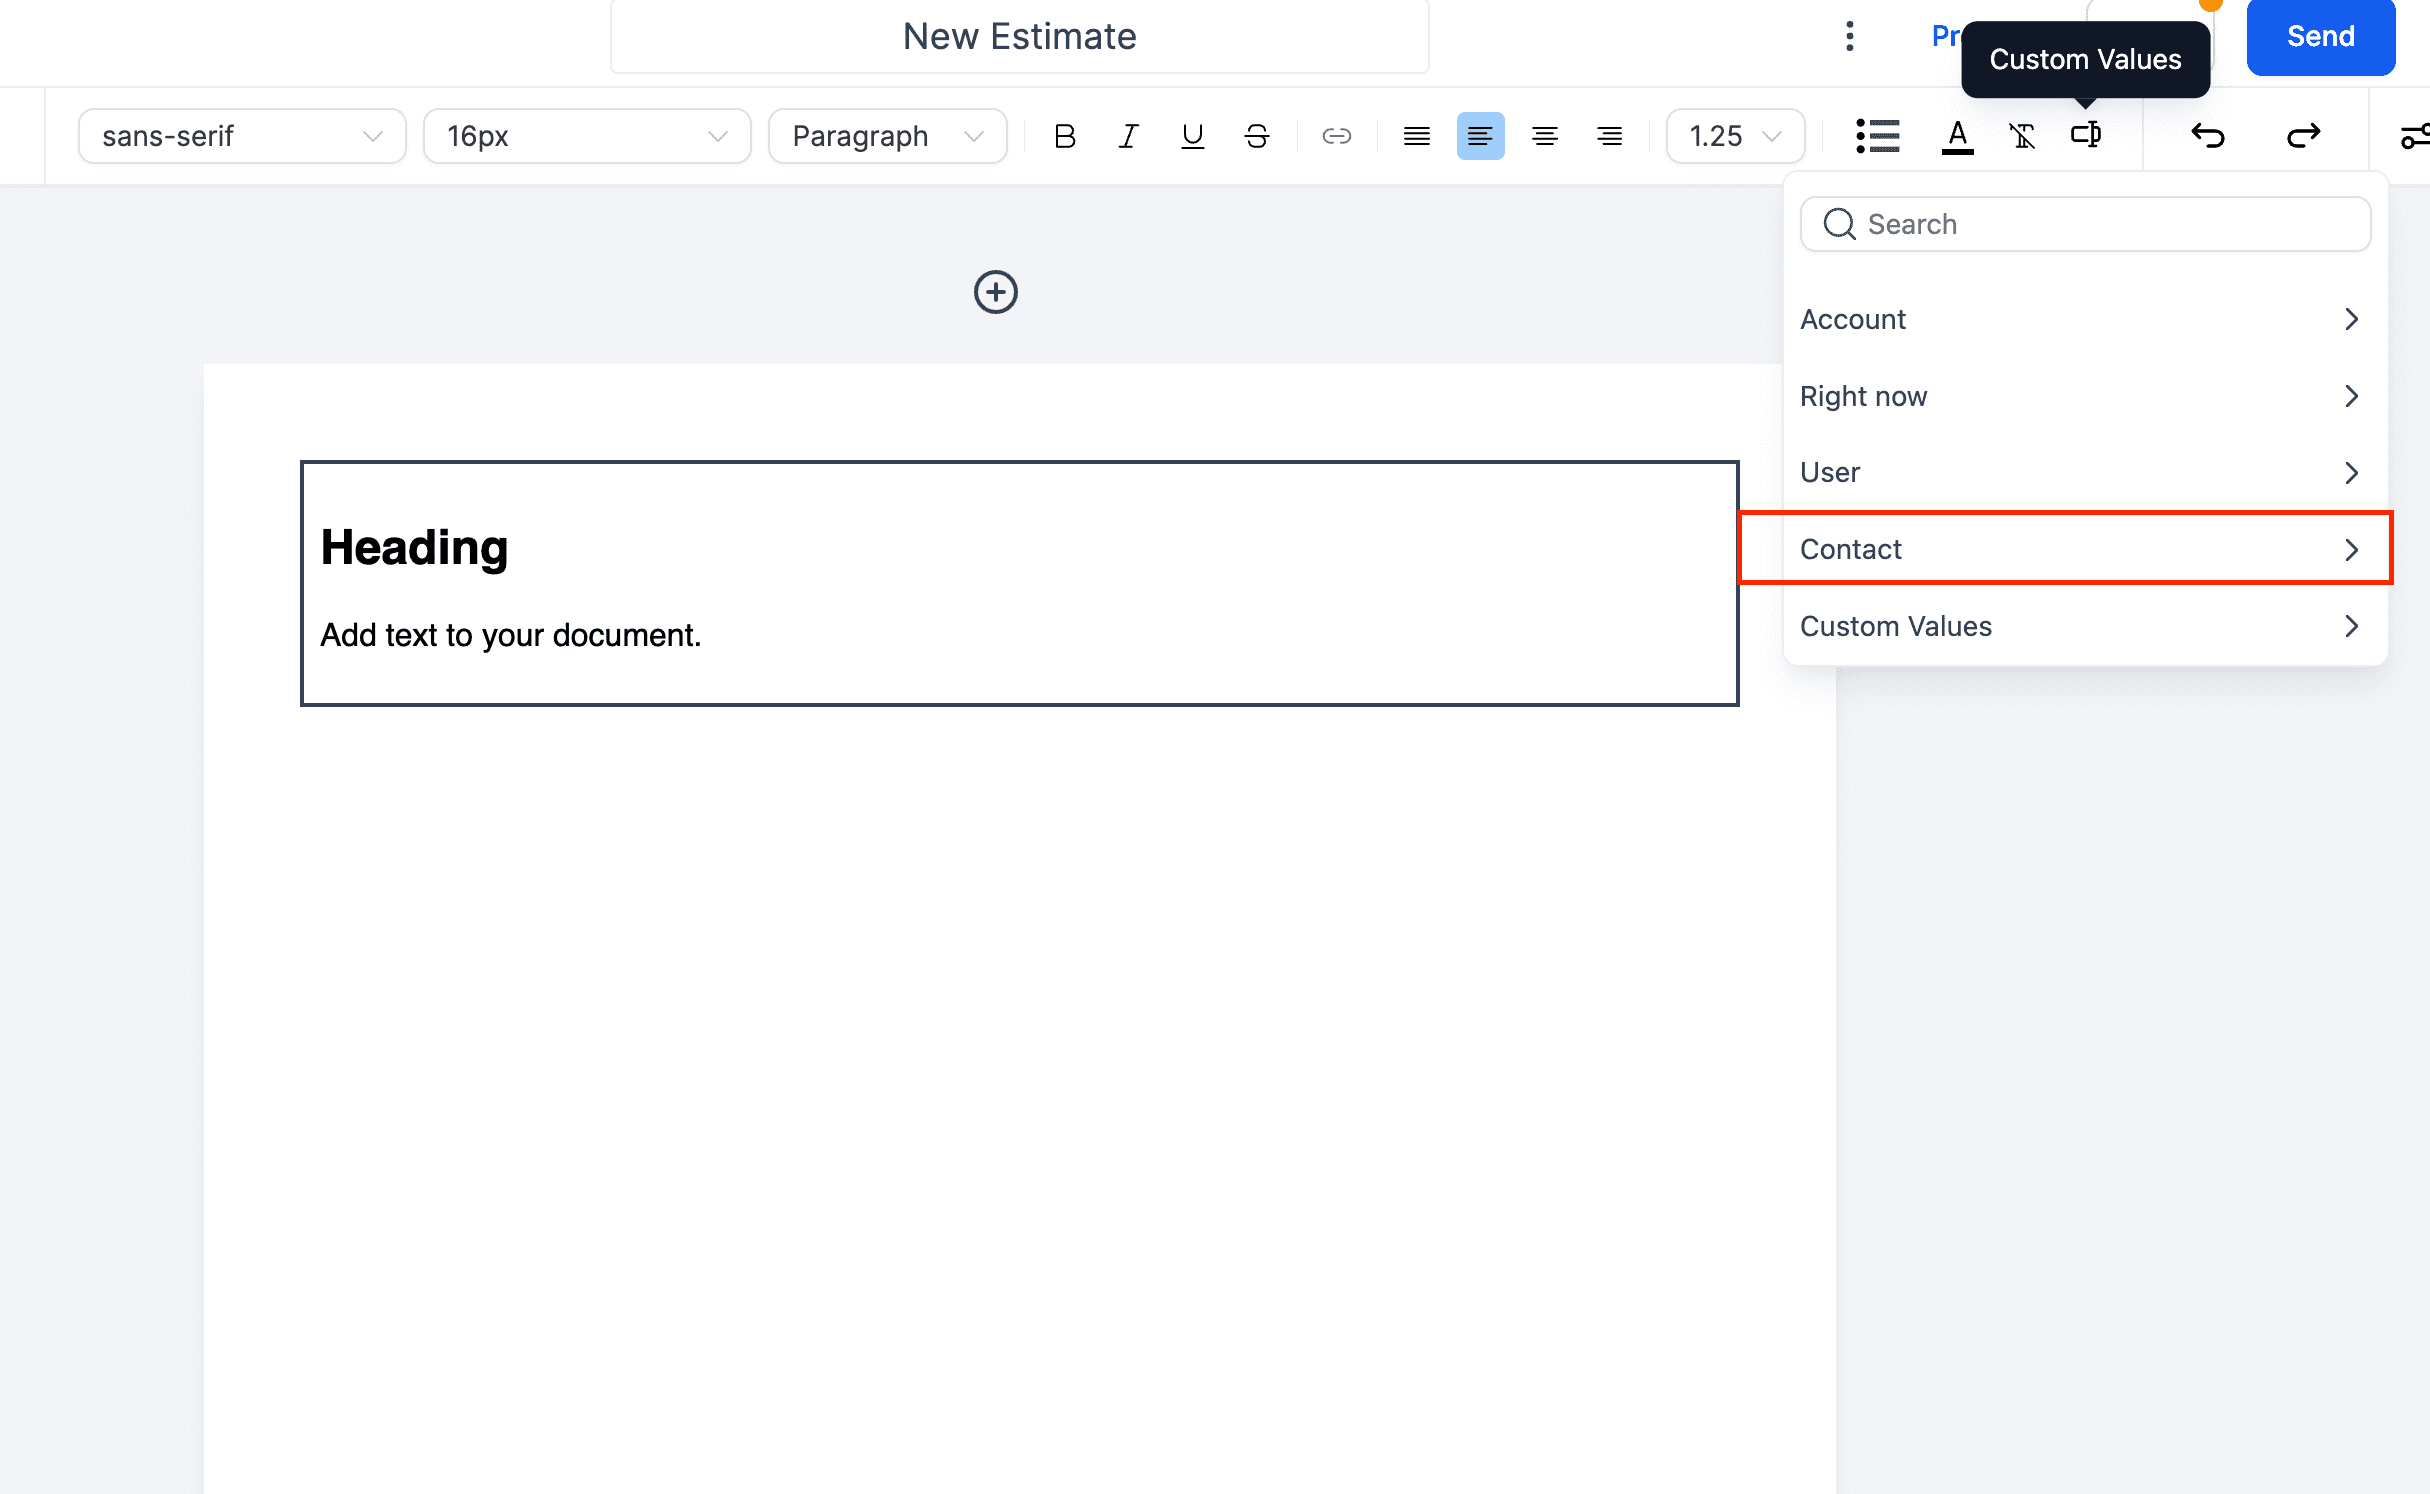Click the Search field in the values panel

click(2085, 224)
